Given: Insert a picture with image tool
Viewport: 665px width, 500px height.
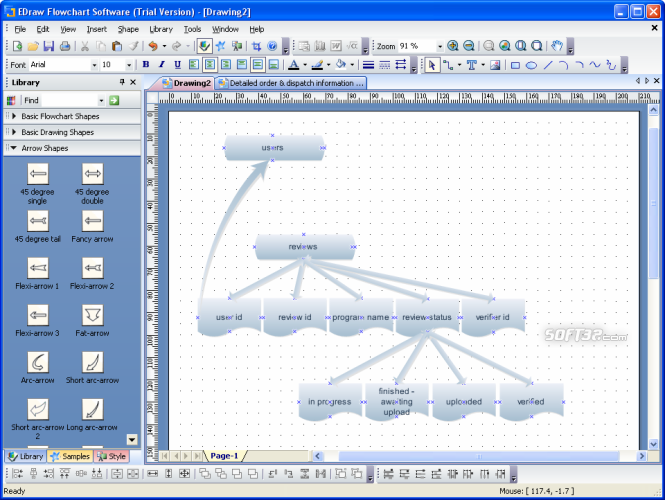Looking at the screenshot, I should tap(495, 65).
